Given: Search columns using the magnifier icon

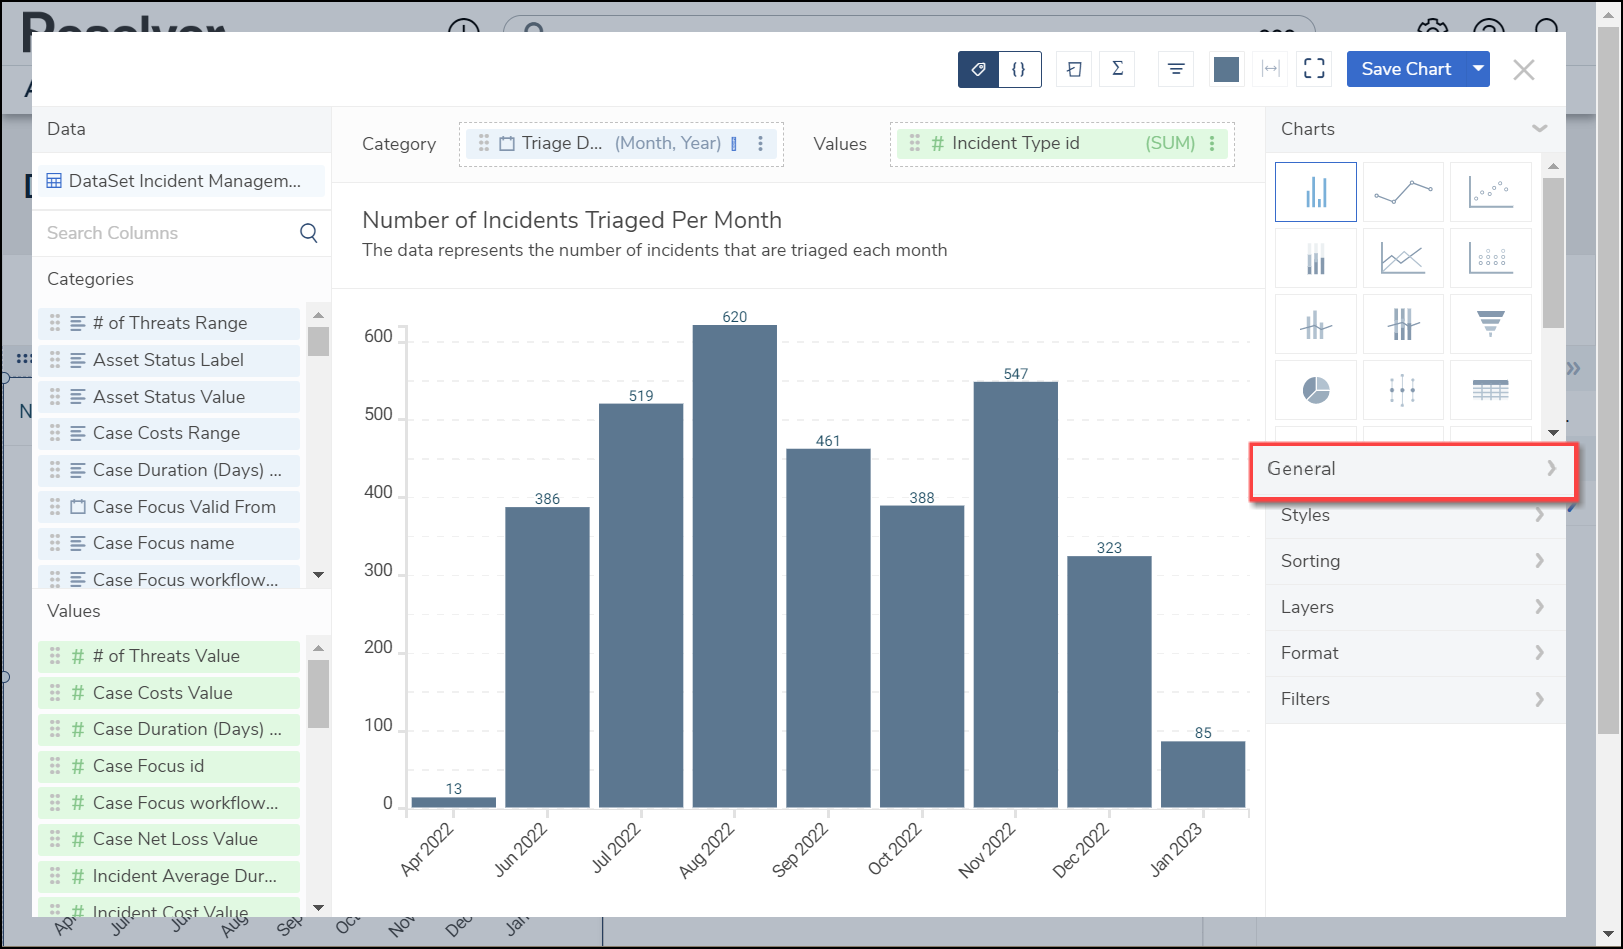Looking at the screenshot, I should [308, 233].
